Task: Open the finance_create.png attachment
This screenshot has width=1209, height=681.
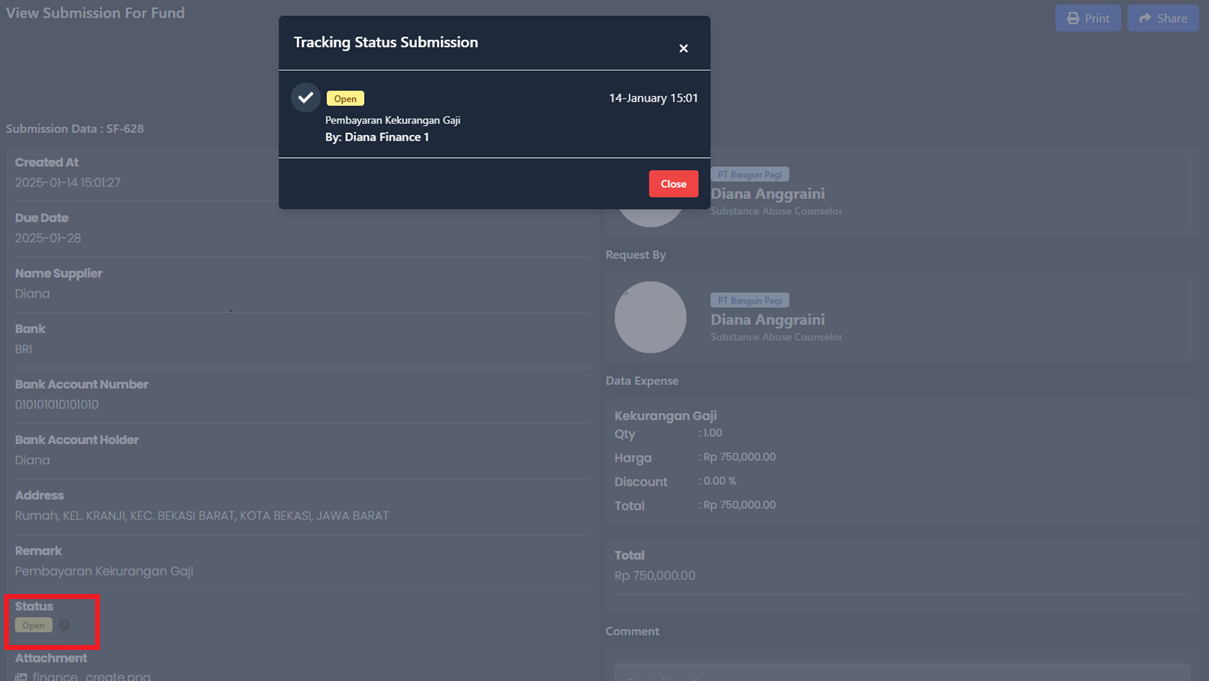Action: pyautogui.click(x=92, y=676)
